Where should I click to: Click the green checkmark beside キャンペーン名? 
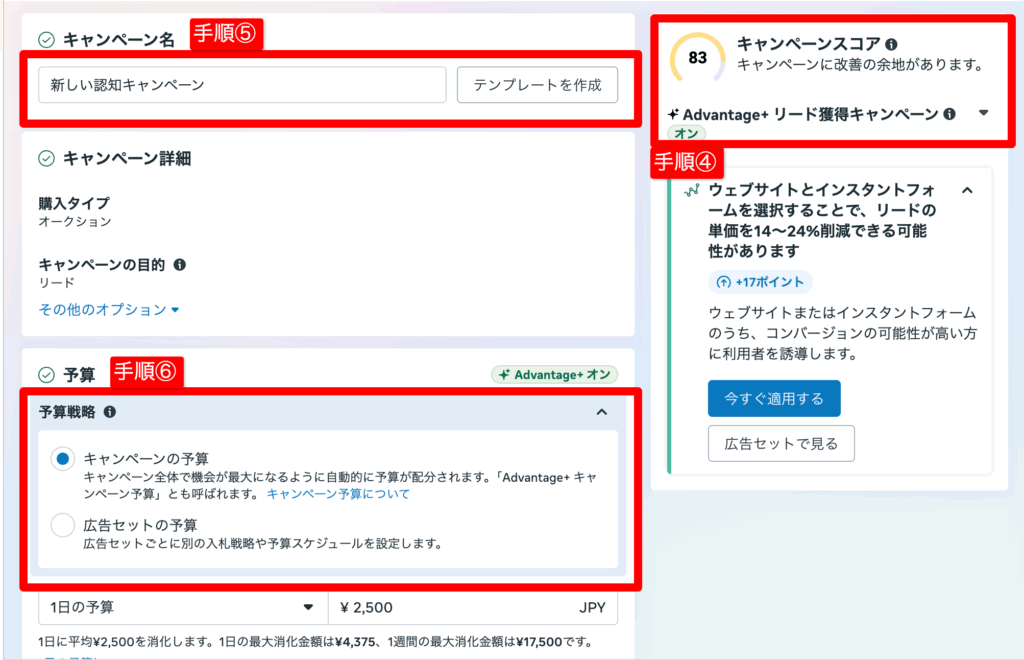[46, 40]
